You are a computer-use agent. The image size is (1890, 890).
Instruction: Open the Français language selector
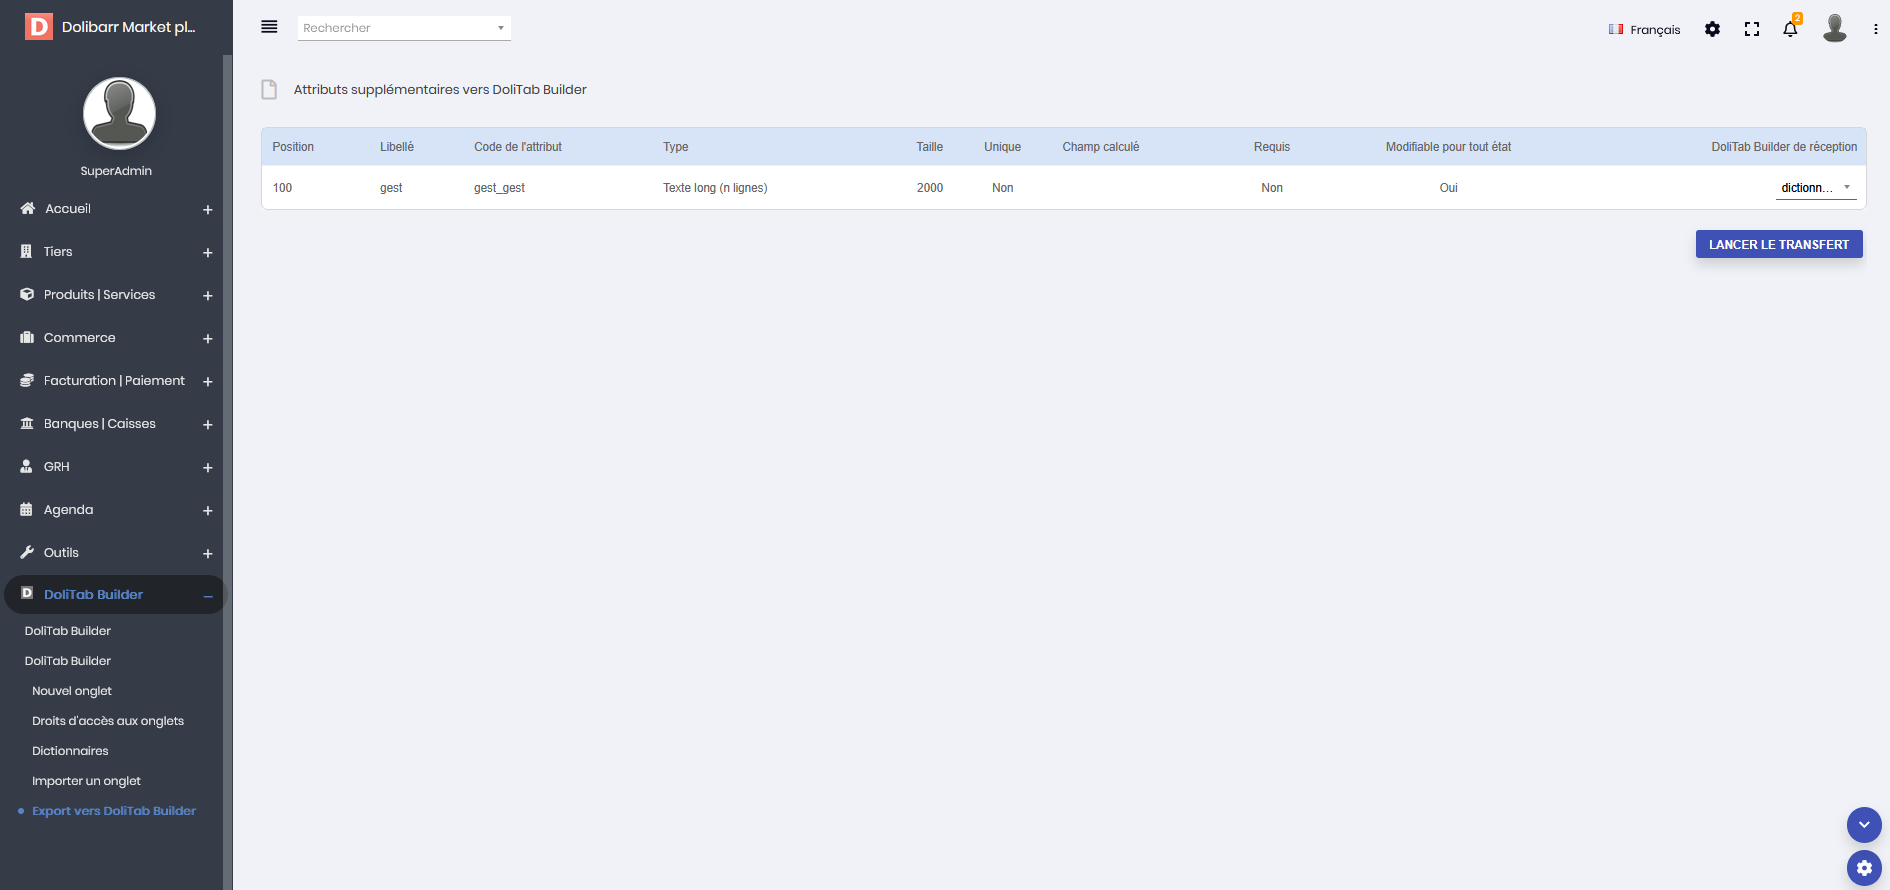[x=1645, y=29]
